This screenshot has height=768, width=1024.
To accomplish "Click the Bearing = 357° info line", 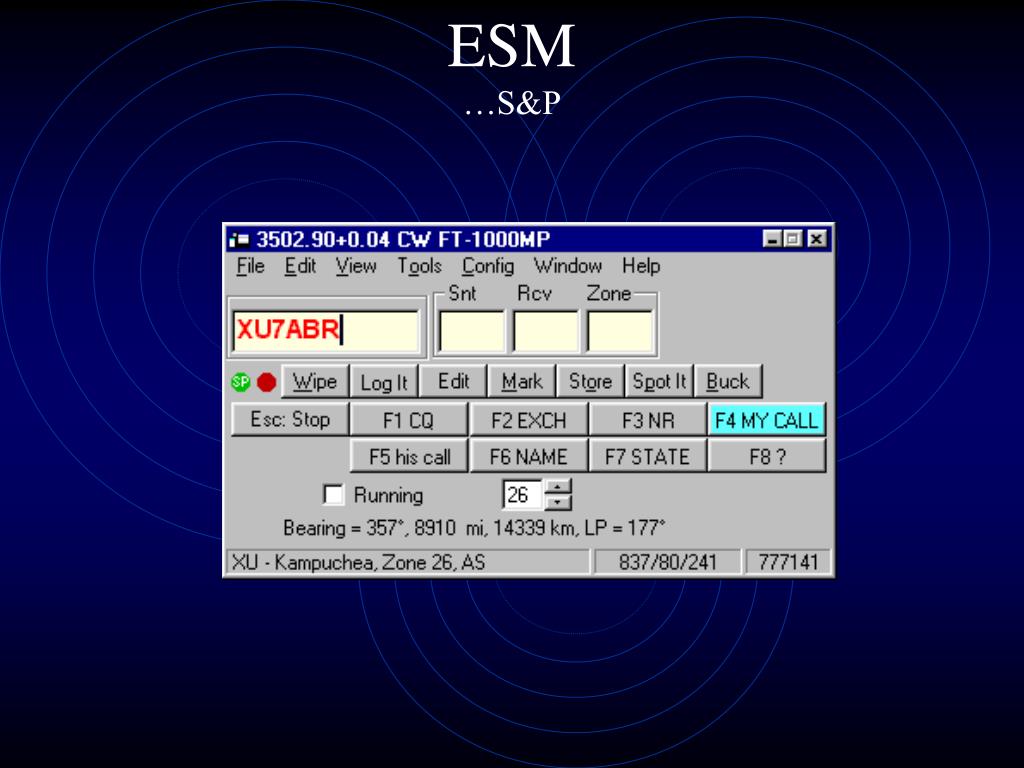I will (x=474, y=528).
